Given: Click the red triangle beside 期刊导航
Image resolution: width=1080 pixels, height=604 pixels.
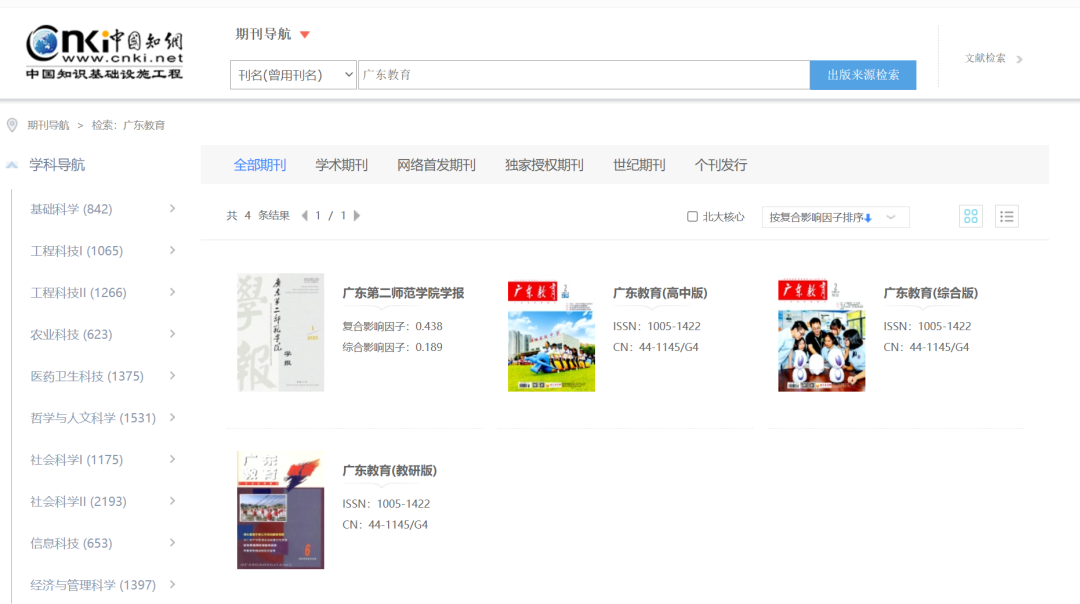Looking at the screenshot, I should (x=304, y=33).
